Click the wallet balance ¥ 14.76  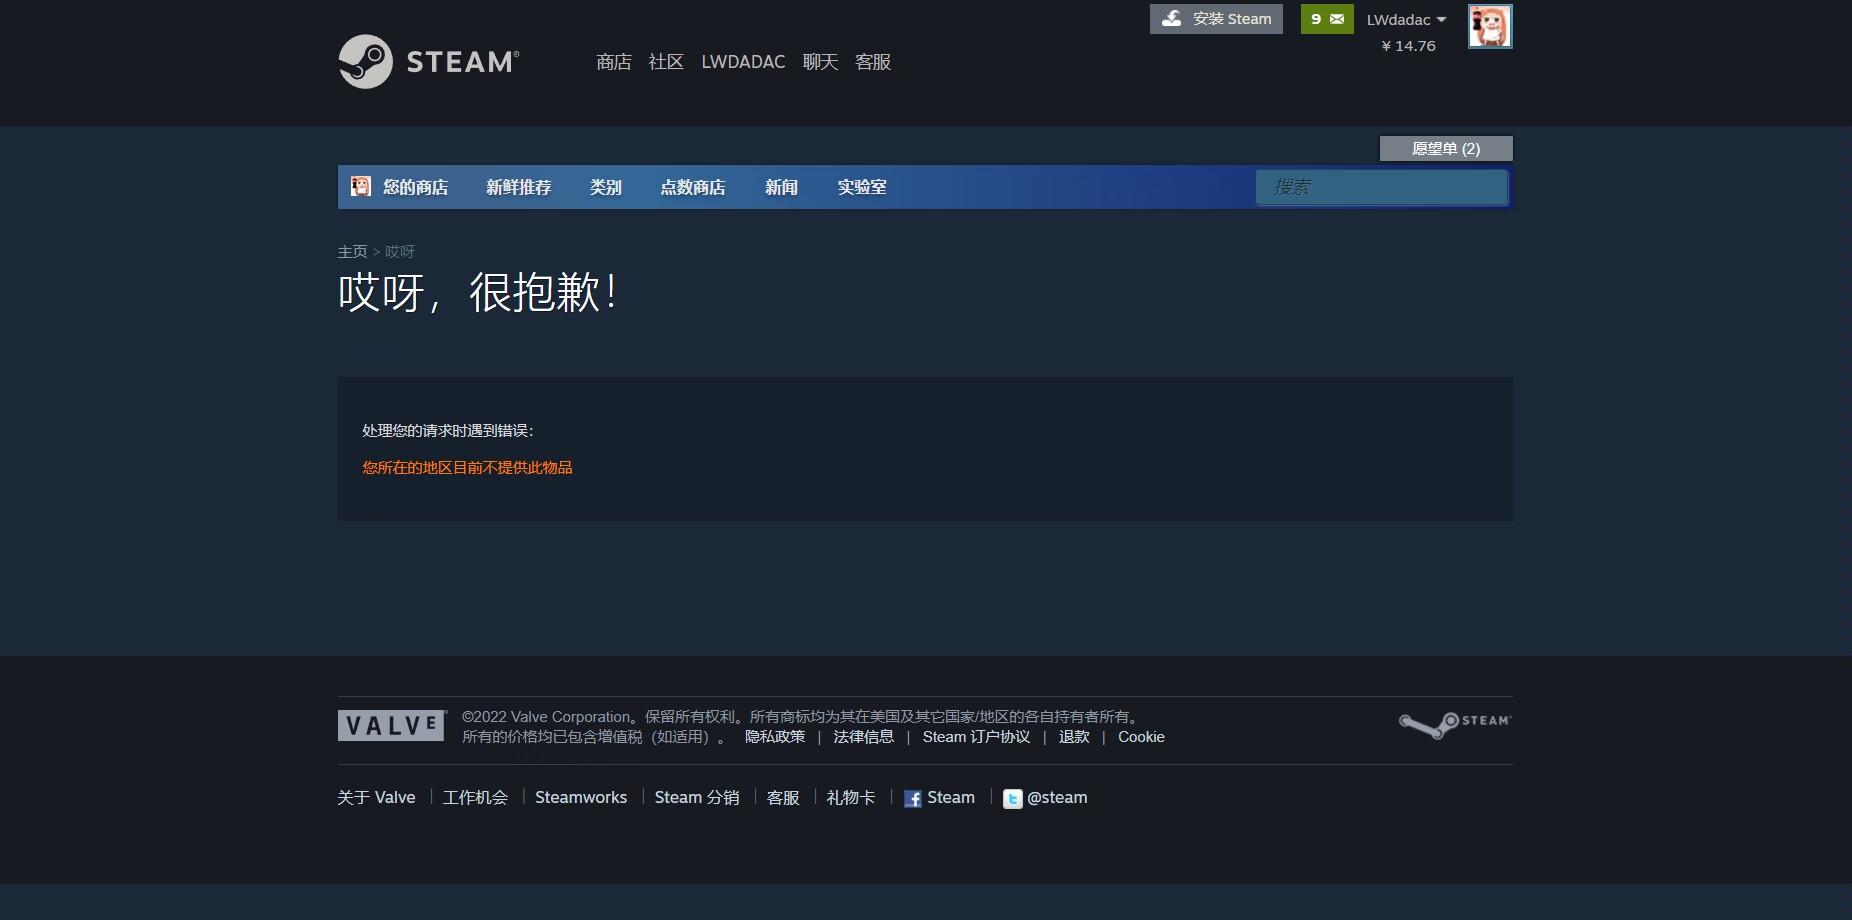(1408, 46)
